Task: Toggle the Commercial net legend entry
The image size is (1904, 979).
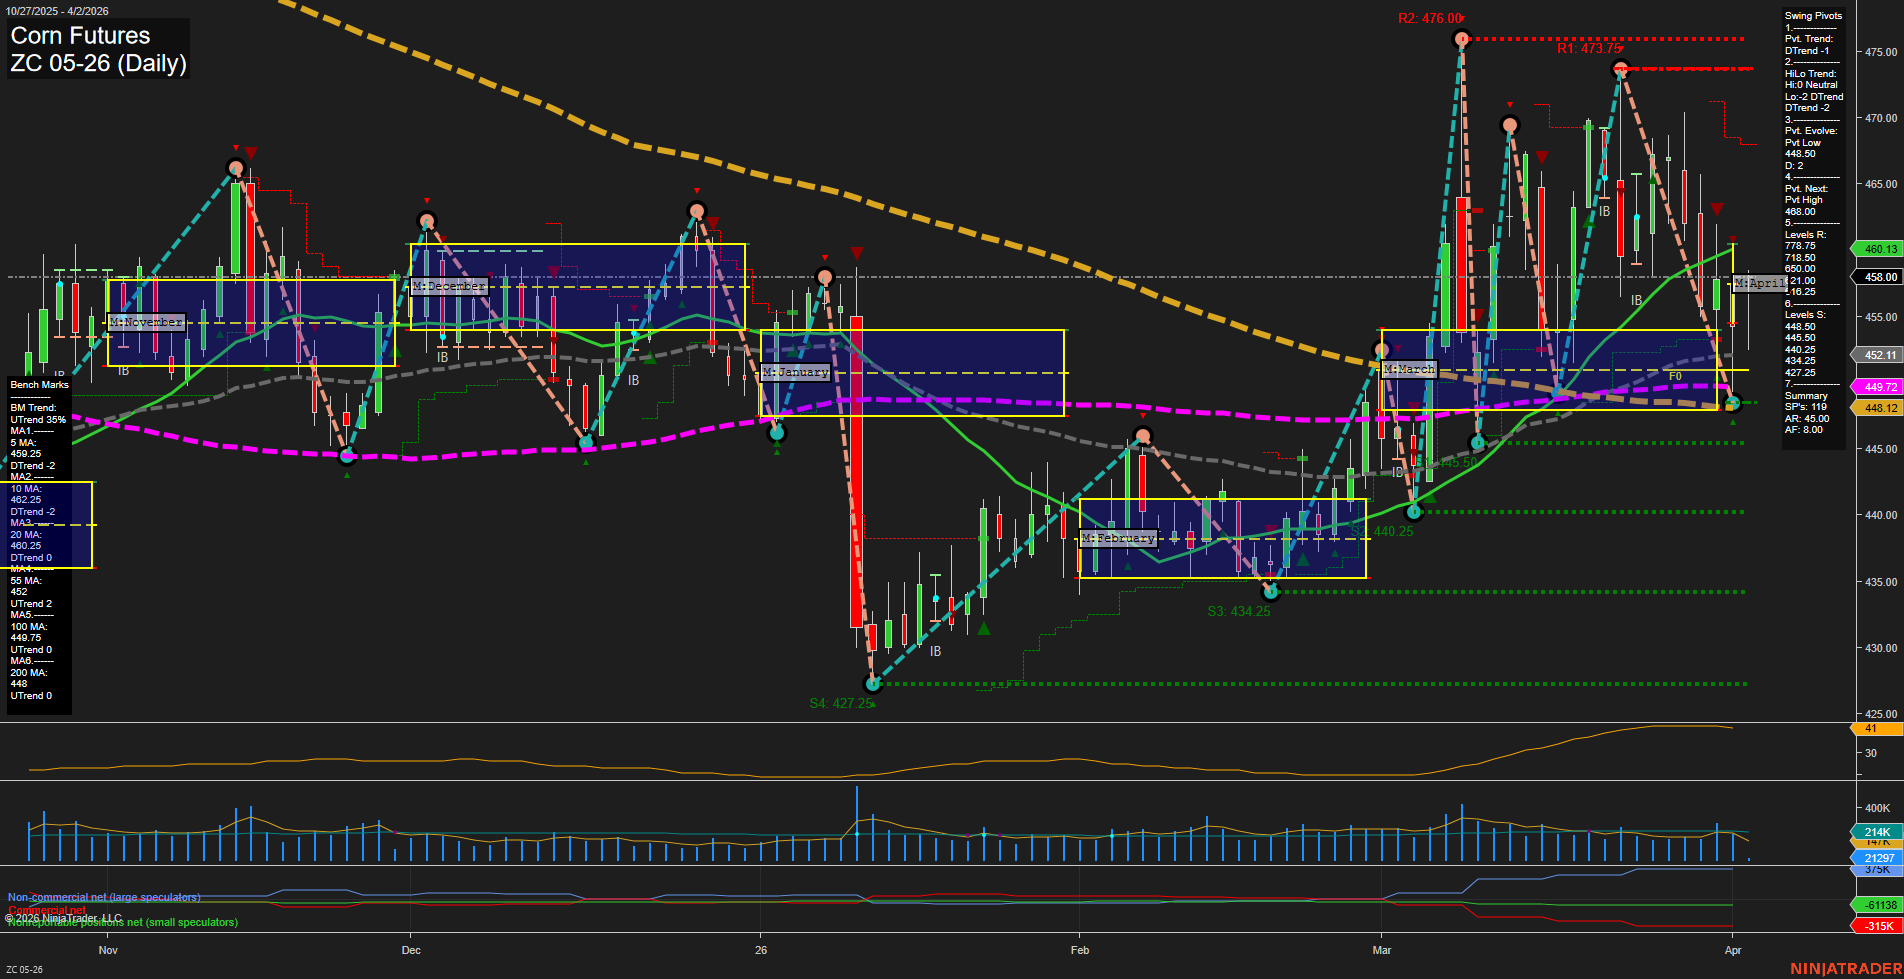Action: pyautogui.click(x=41, y=911)
